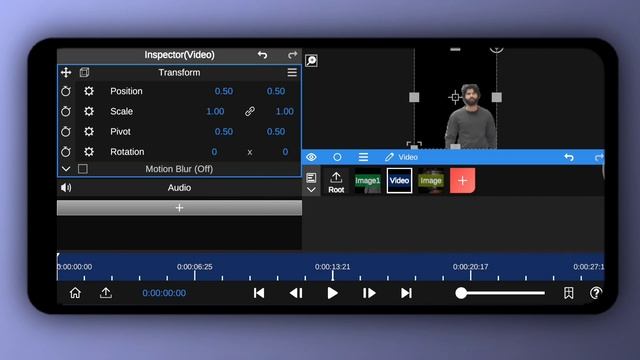Click the circle icon in layer bar

point(337,157)
